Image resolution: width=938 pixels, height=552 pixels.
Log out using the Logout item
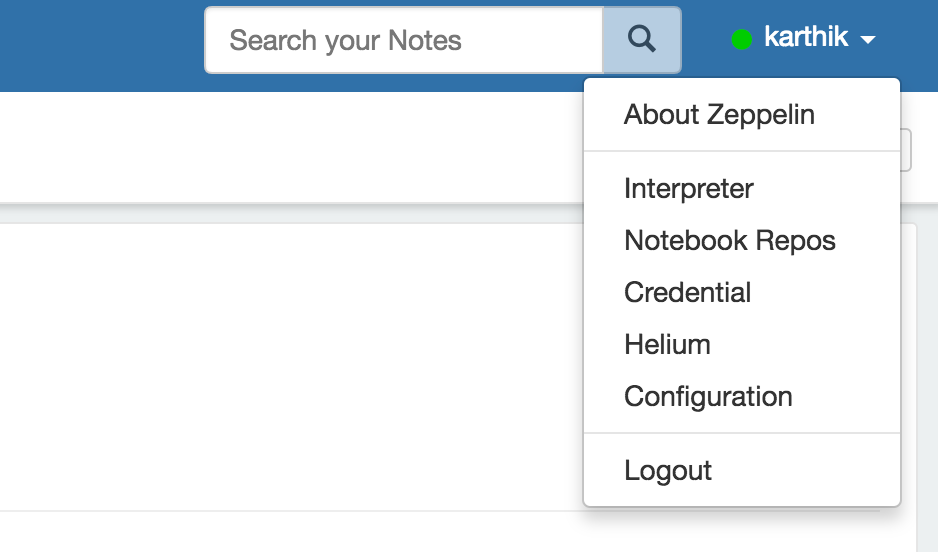668,471
